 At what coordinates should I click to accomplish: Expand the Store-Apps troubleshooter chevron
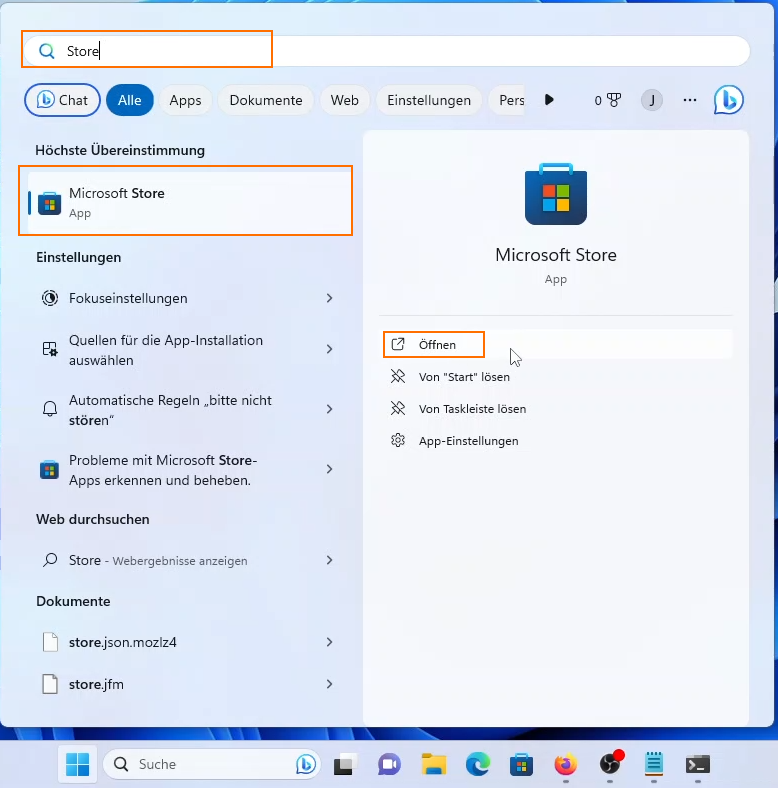[329, 469]
